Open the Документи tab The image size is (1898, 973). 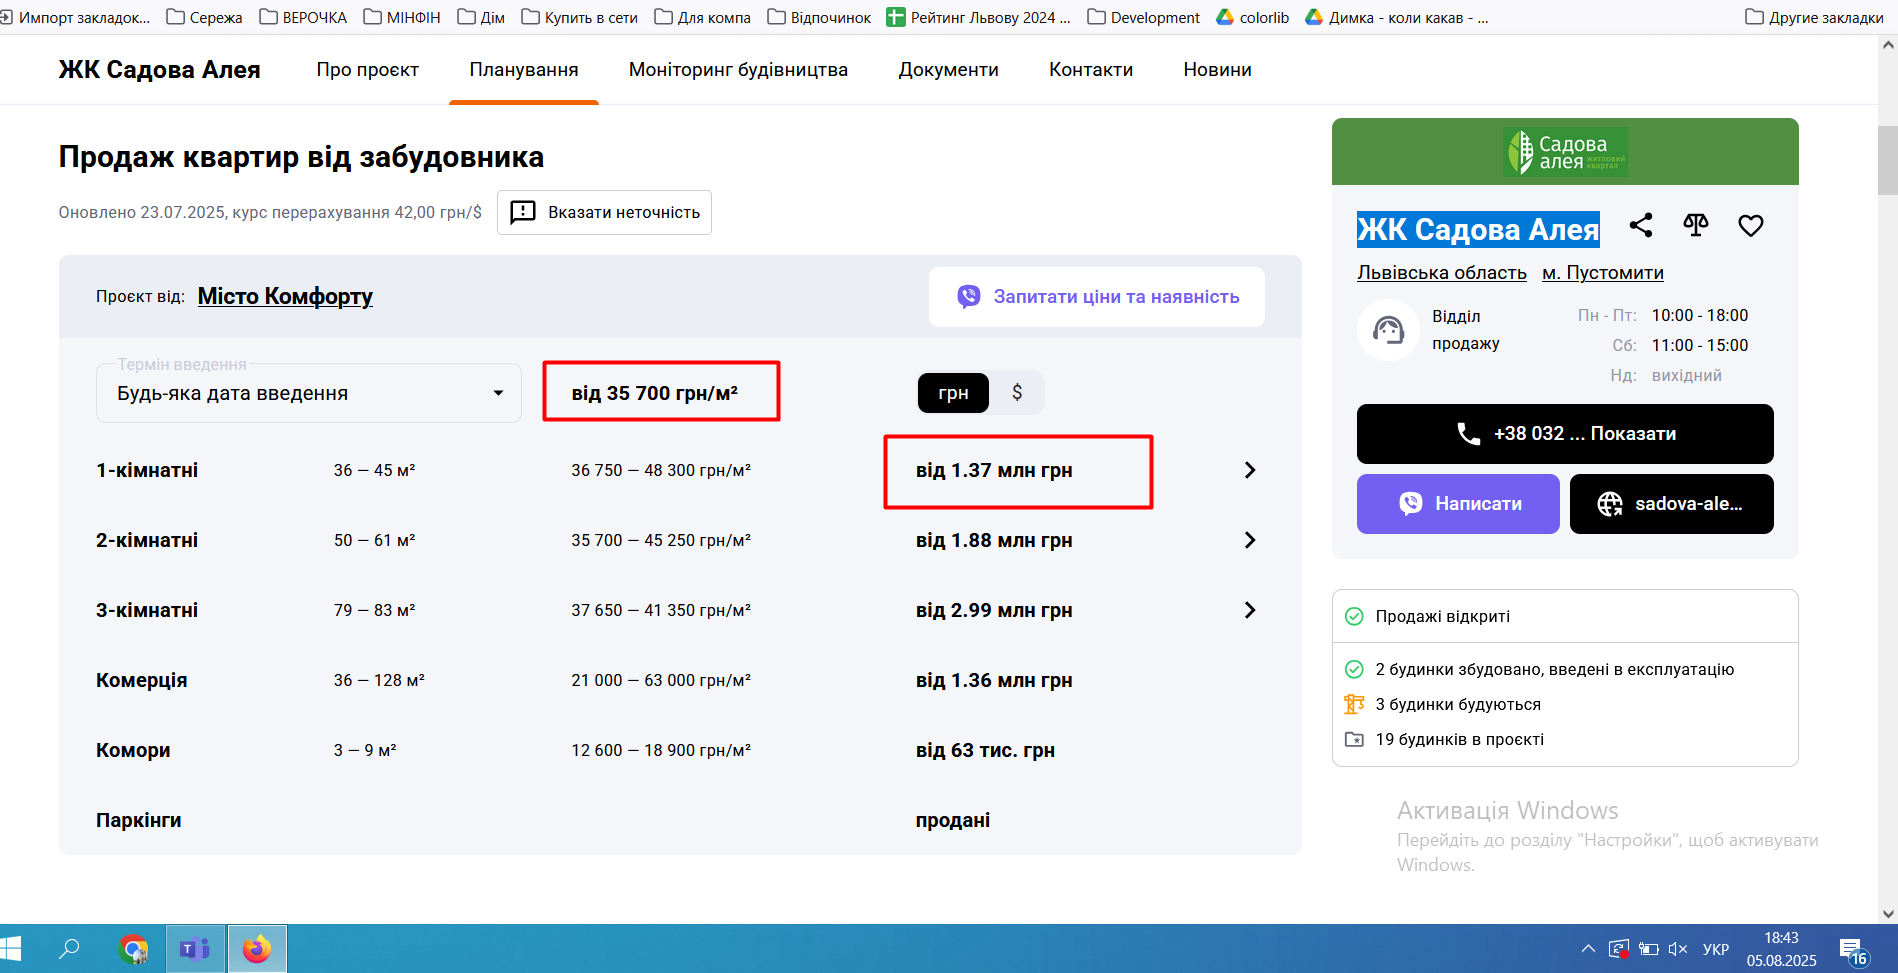tap(949, 69)
